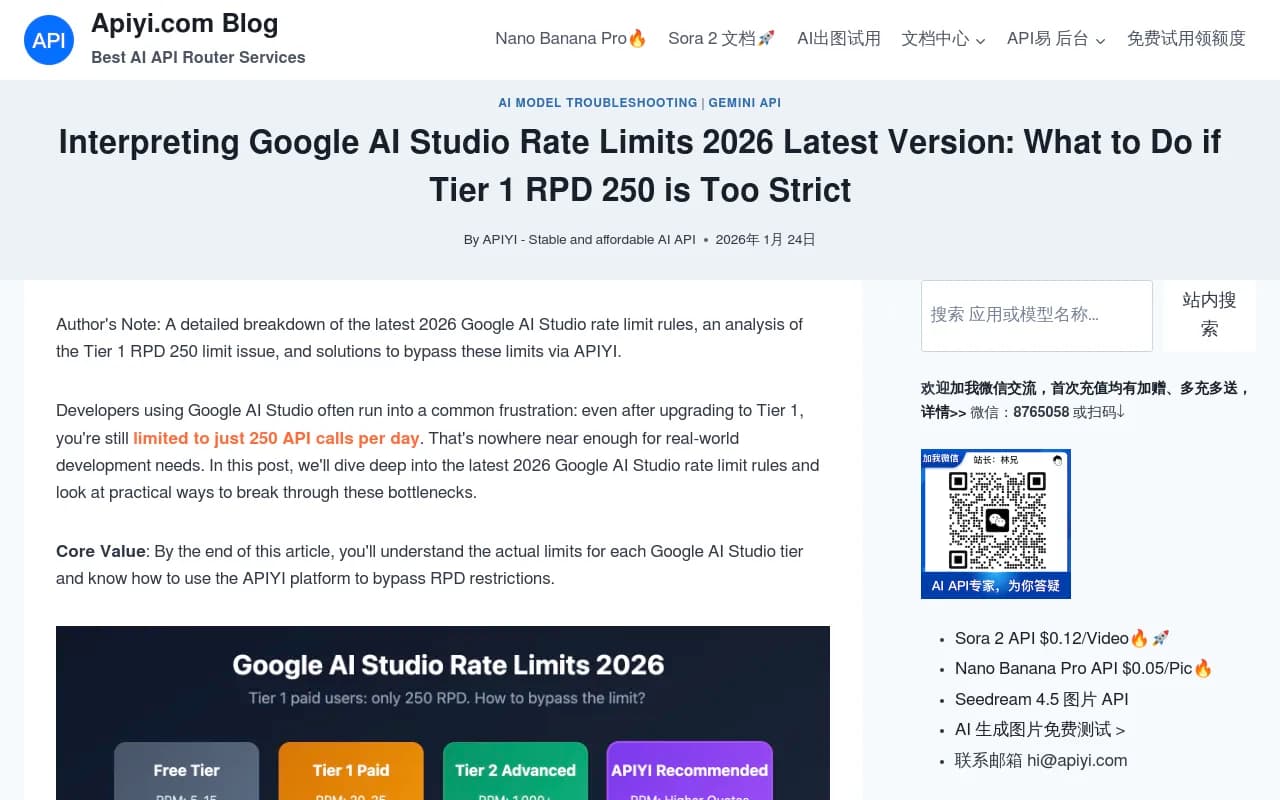Select the AI出图试用 menu item
Image resolution: width=1280 pixels, height=800 pixels.
click(839, 38)
